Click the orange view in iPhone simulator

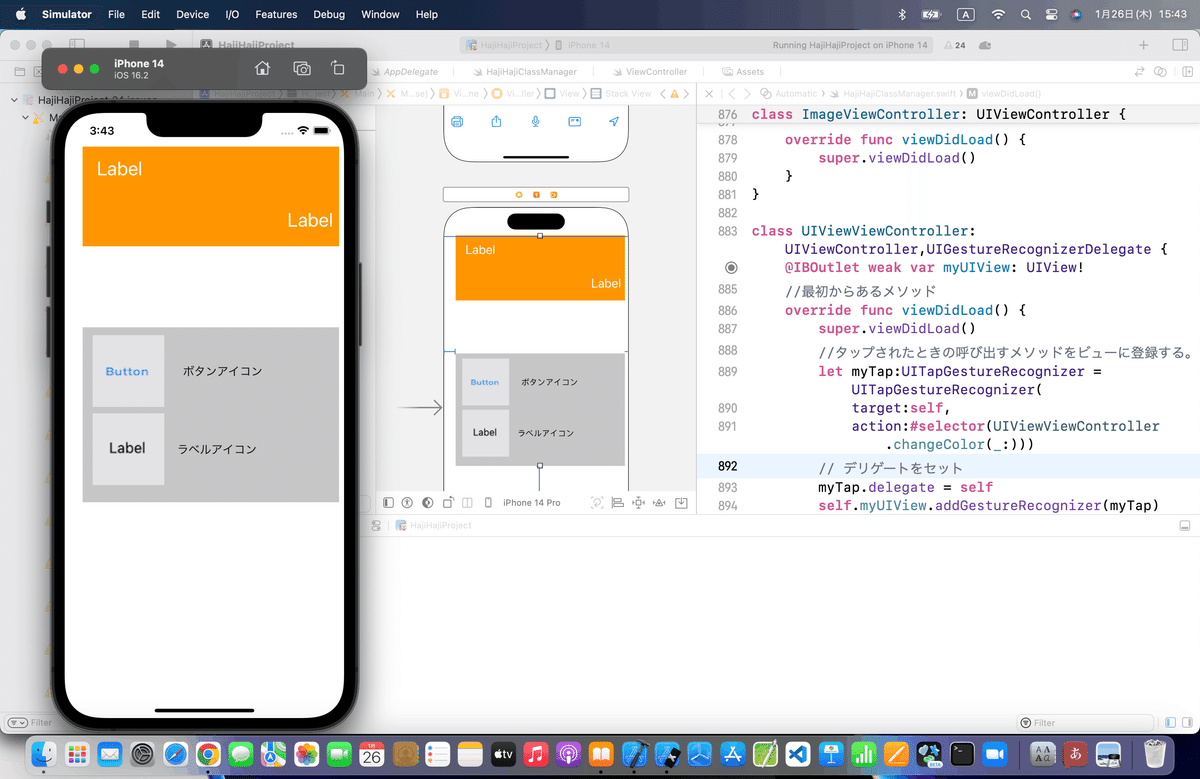(211, 196)
